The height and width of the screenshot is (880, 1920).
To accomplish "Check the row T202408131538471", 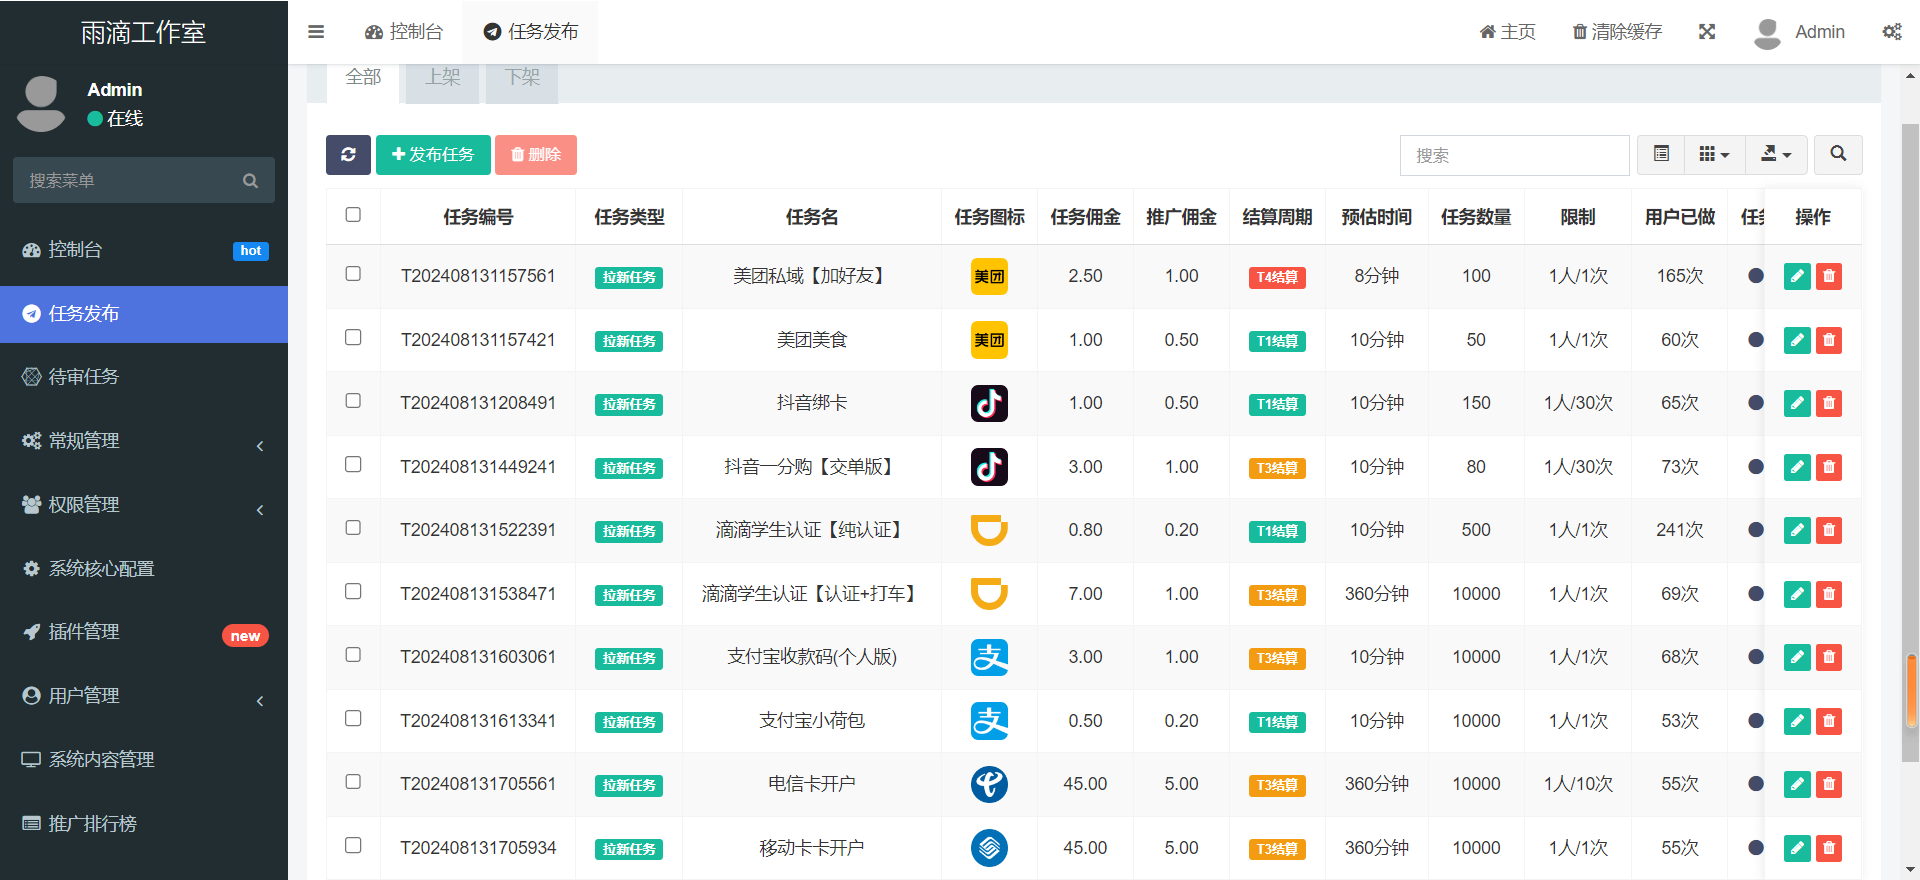I will [353, 592].
